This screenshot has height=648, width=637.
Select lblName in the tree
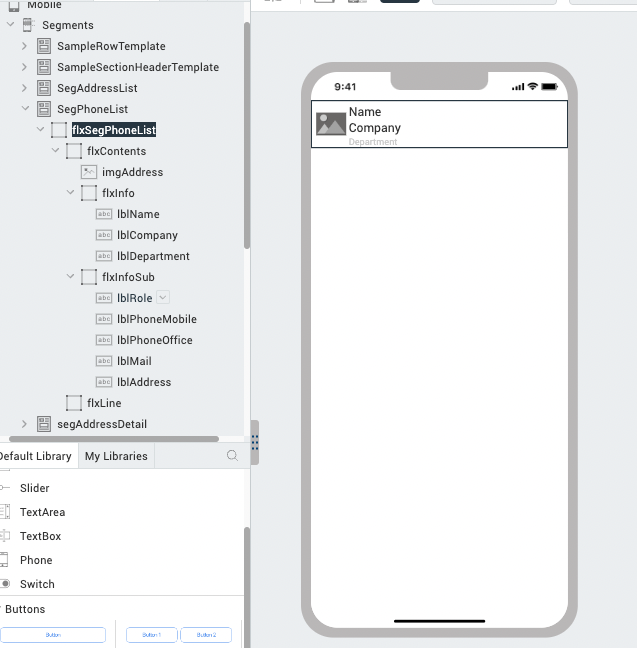pyautogui.click(x=138, y=214)
